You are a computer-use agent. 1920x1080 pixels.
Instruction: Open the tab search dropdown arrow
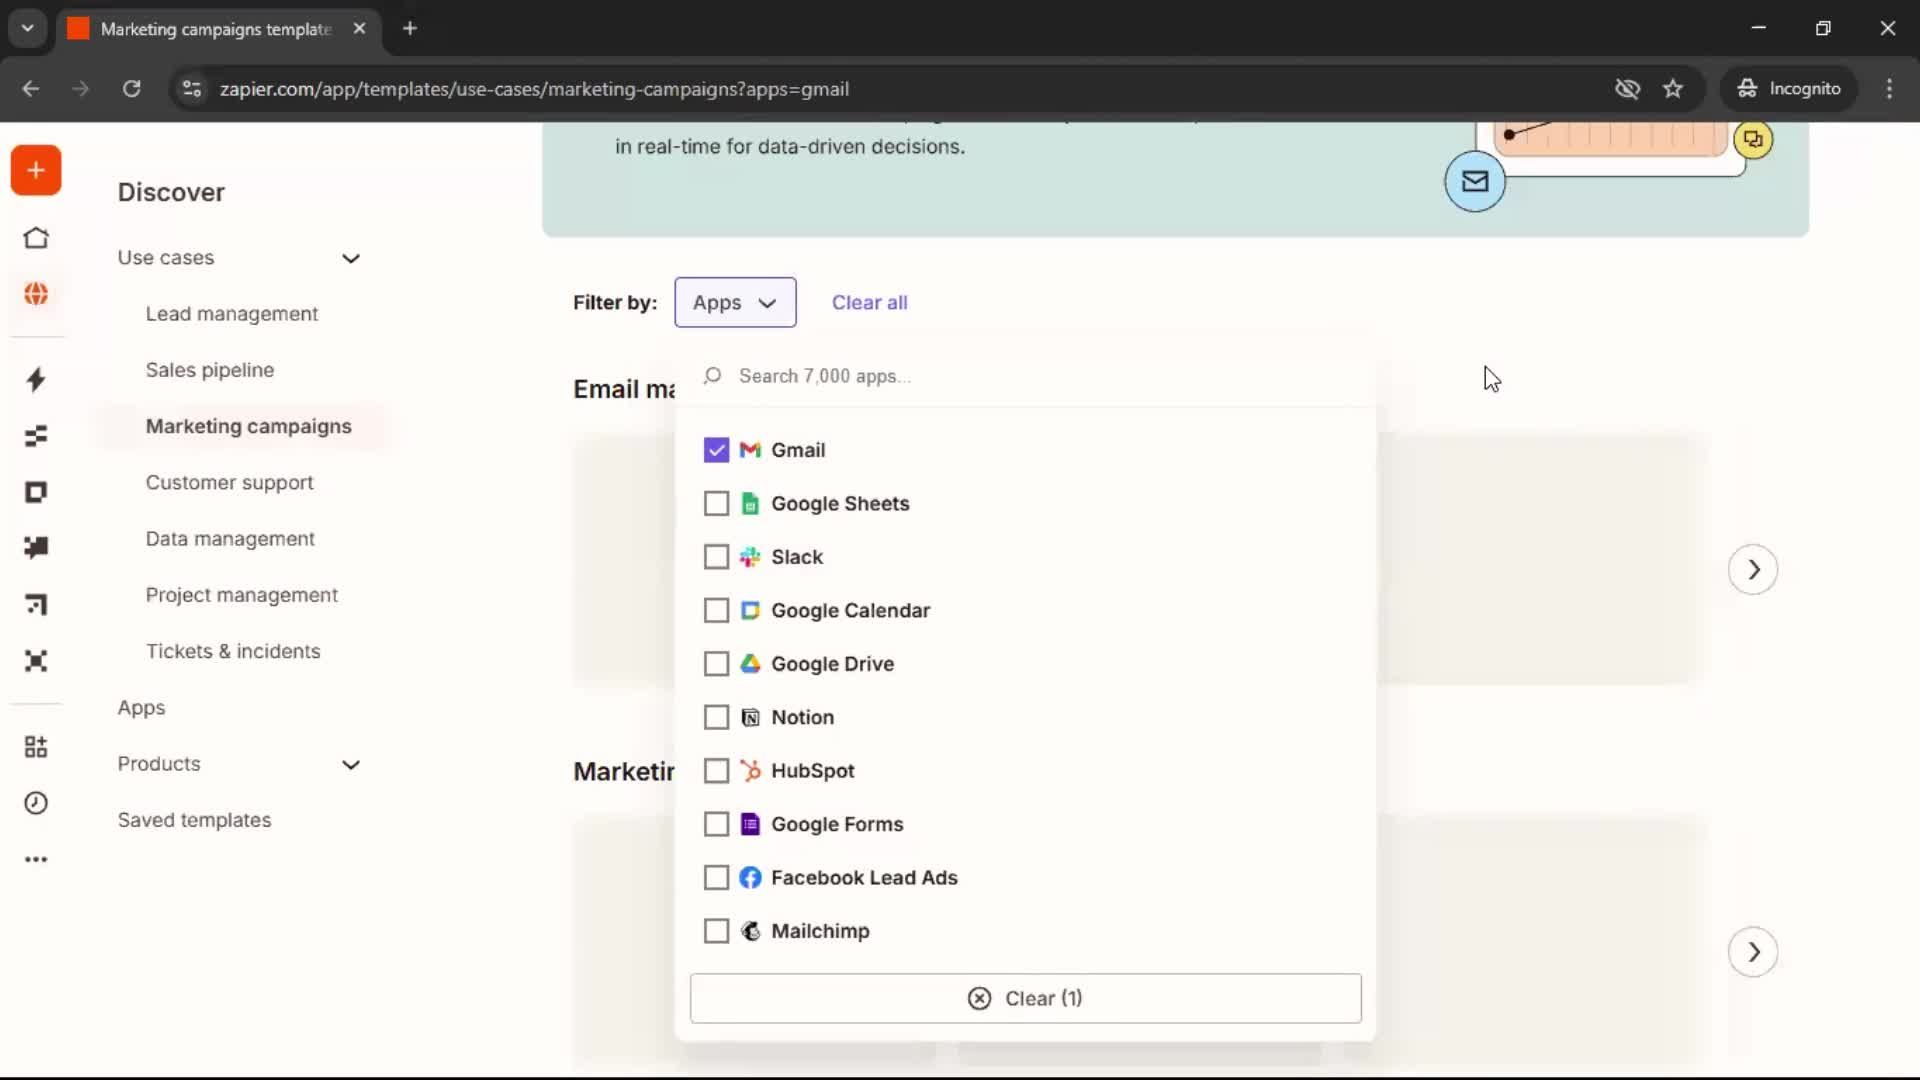click(28, 28)
